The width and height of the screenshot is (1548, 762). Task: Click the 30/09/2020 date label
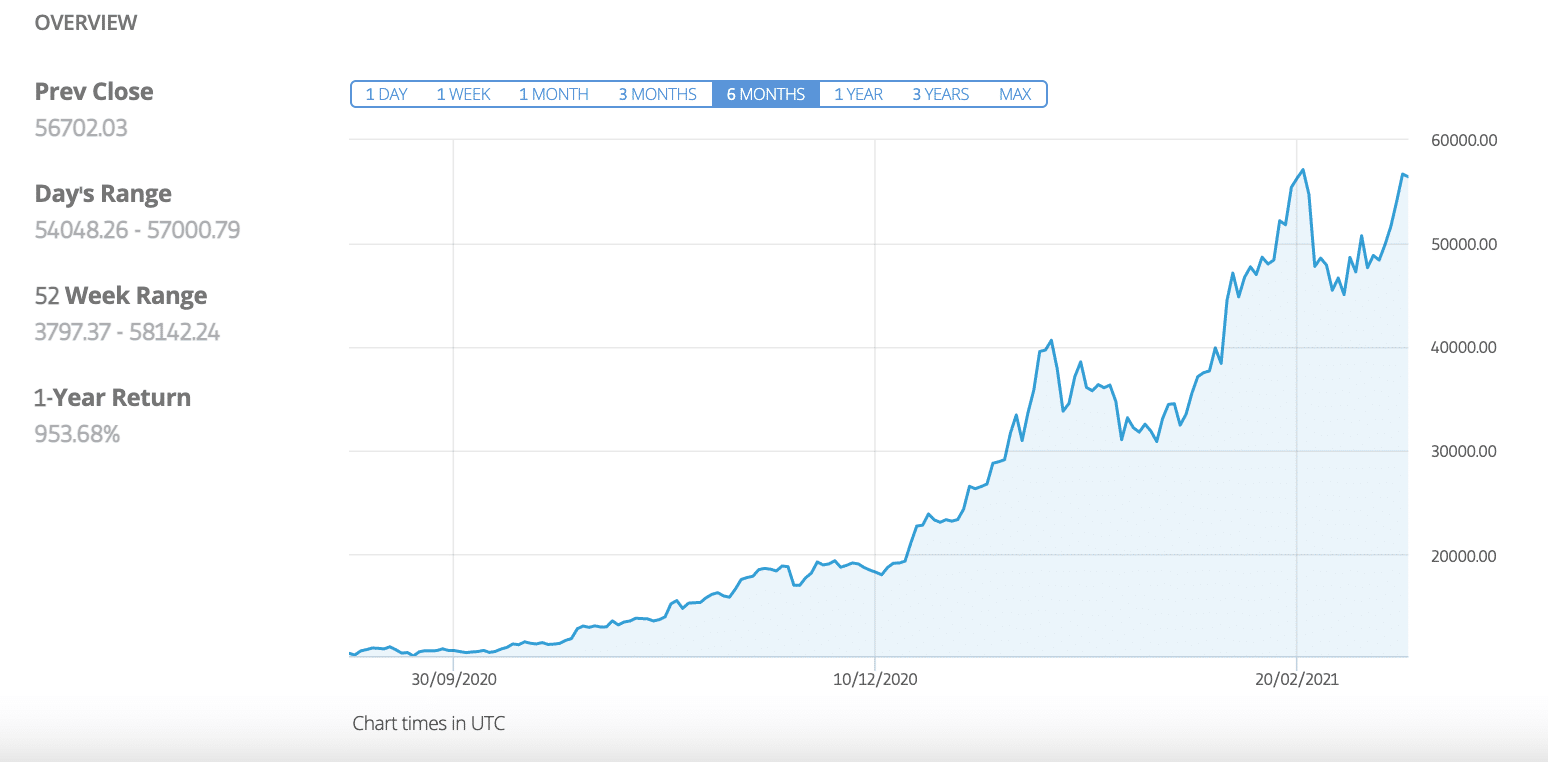coord(453,679)
